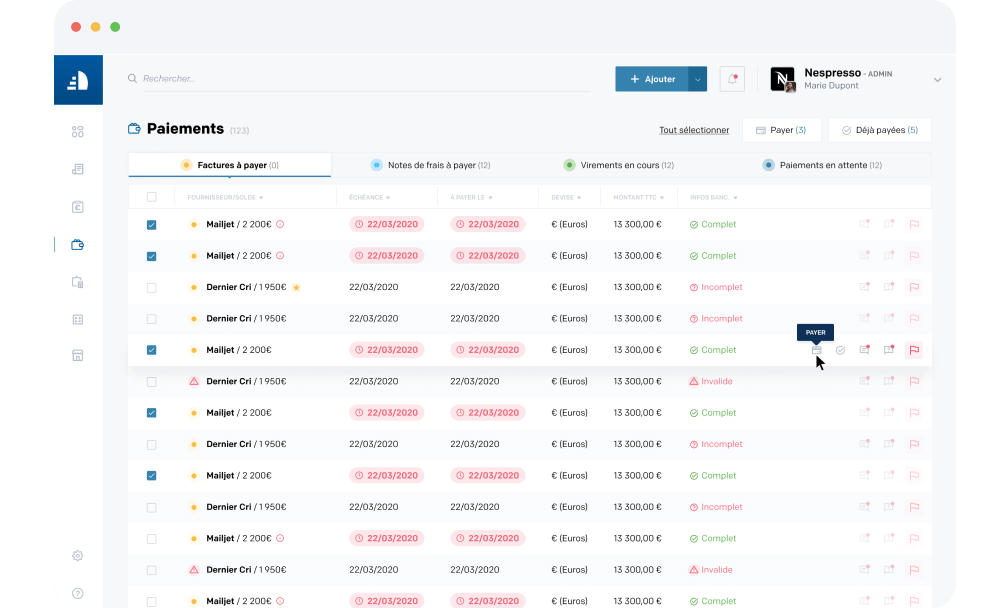
Task: Switch to the Virements en cours tab
Action: click(618, 165)
